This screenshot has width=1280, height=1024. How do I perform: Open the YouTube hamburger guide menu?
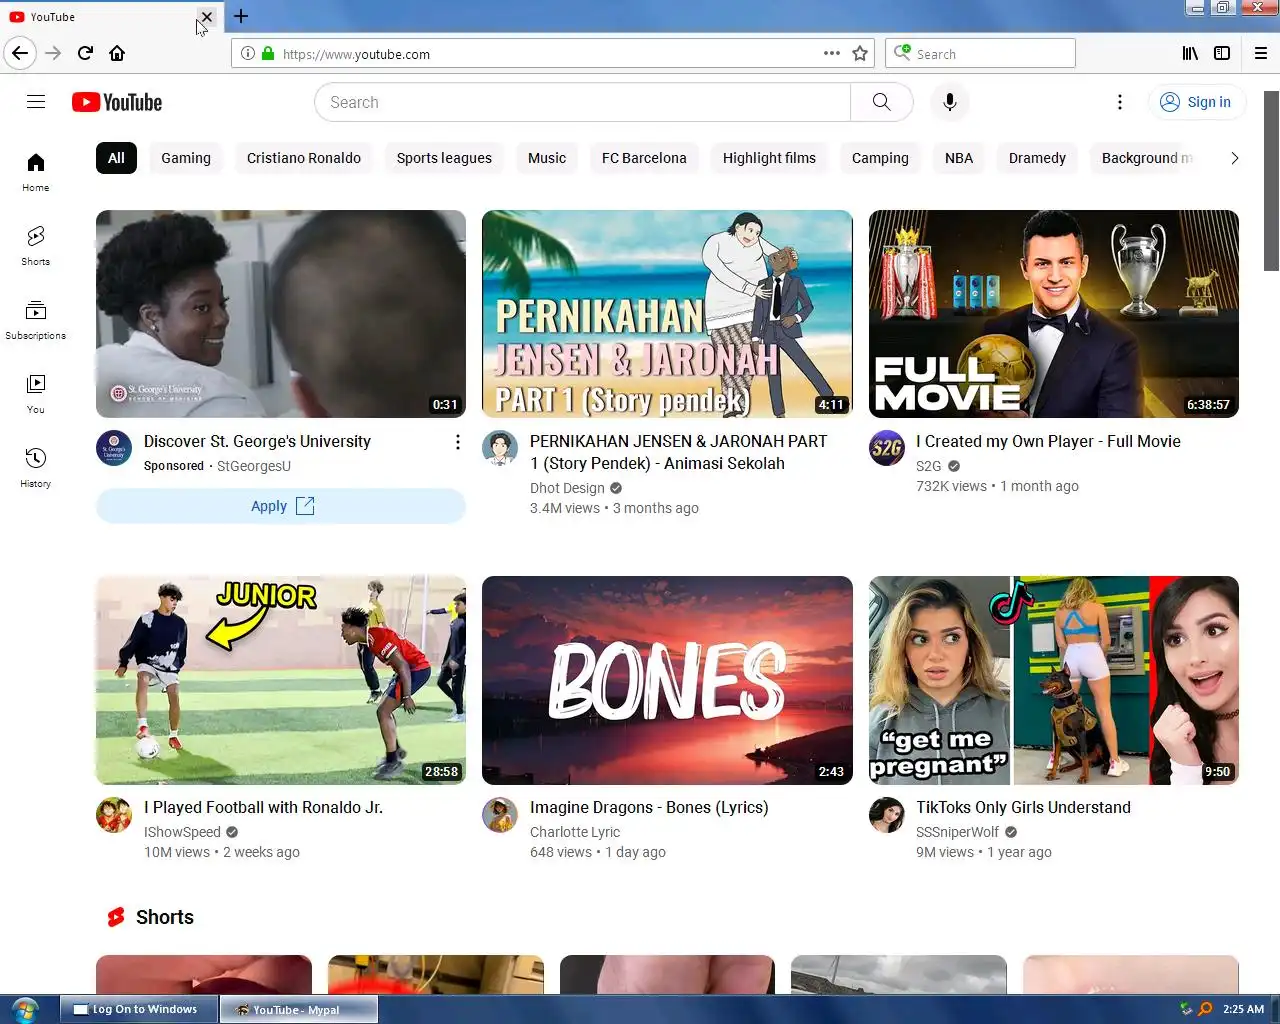tap(36, 101)
